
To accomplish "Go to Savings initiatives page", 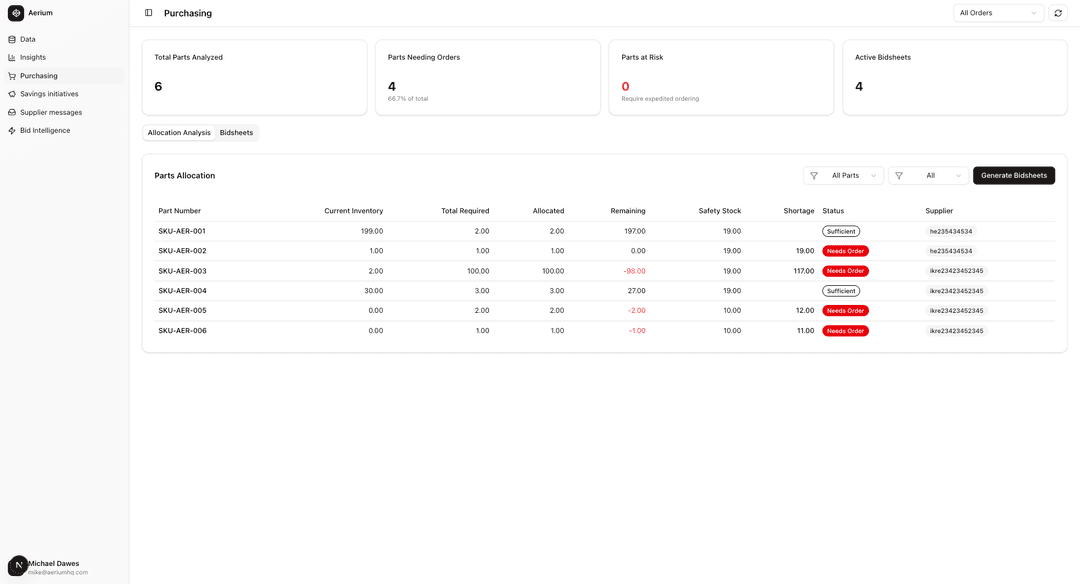I will point(49,94).
